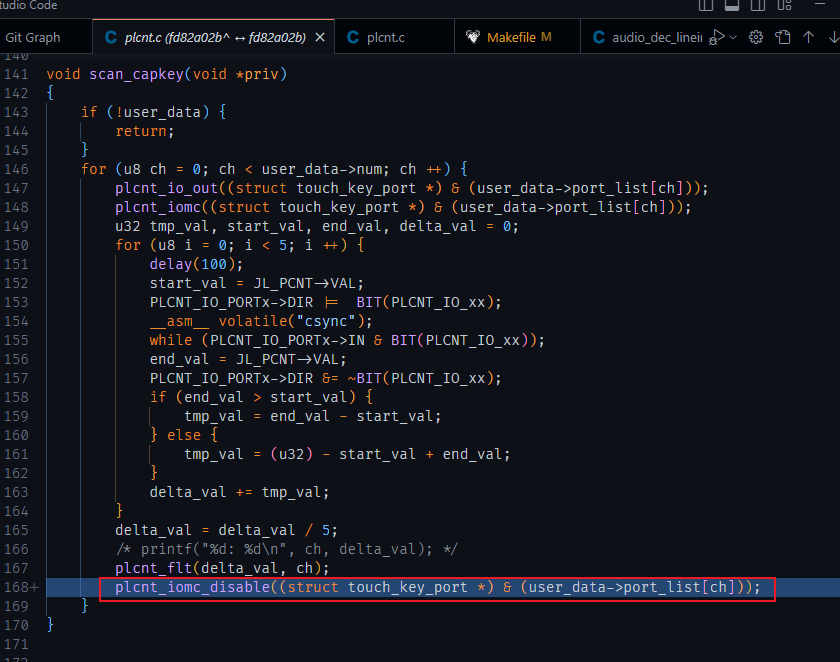Viewport: 840px width, 662px height.
Task: Toggle the secondary side bar layout icon
Action: click(758, 5)
